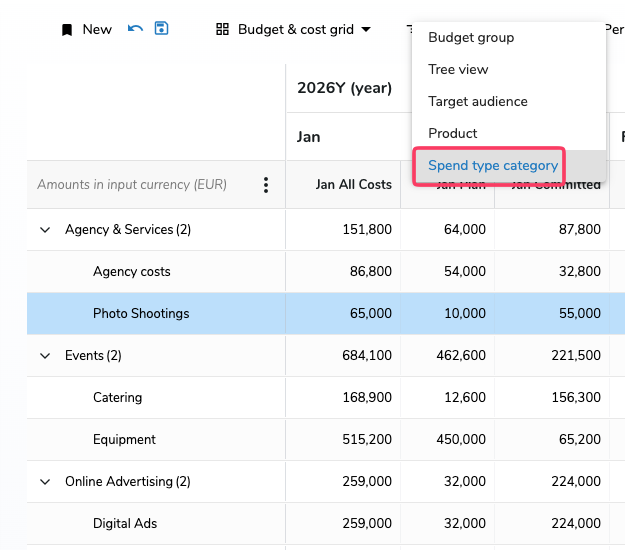The height and width of the screenshot is (550, 625).
Task: Click the Jan month header
Action: (x=309, y=137)
